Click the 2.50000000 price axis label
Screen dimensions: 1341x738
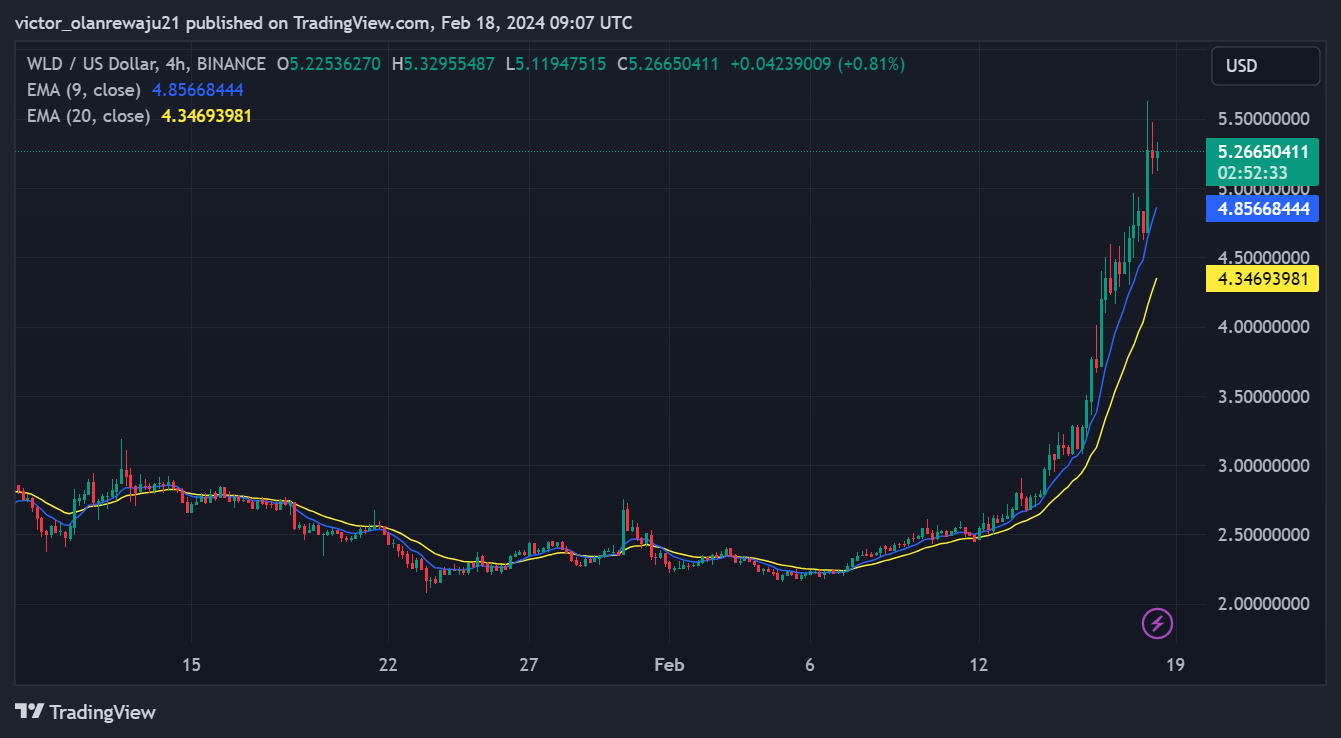pos(1263,535)
